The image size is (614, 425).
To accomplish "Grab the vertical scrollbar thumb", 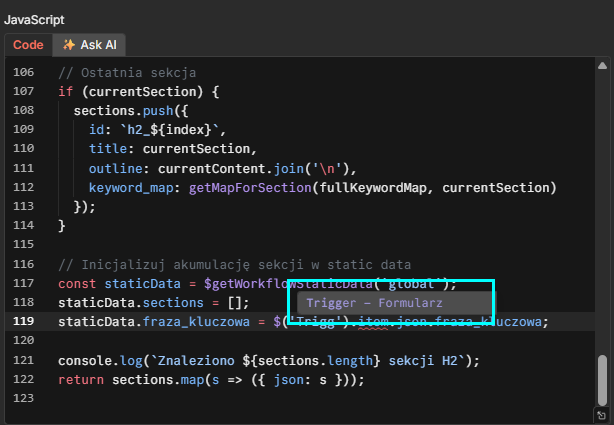I will point(602,380).
